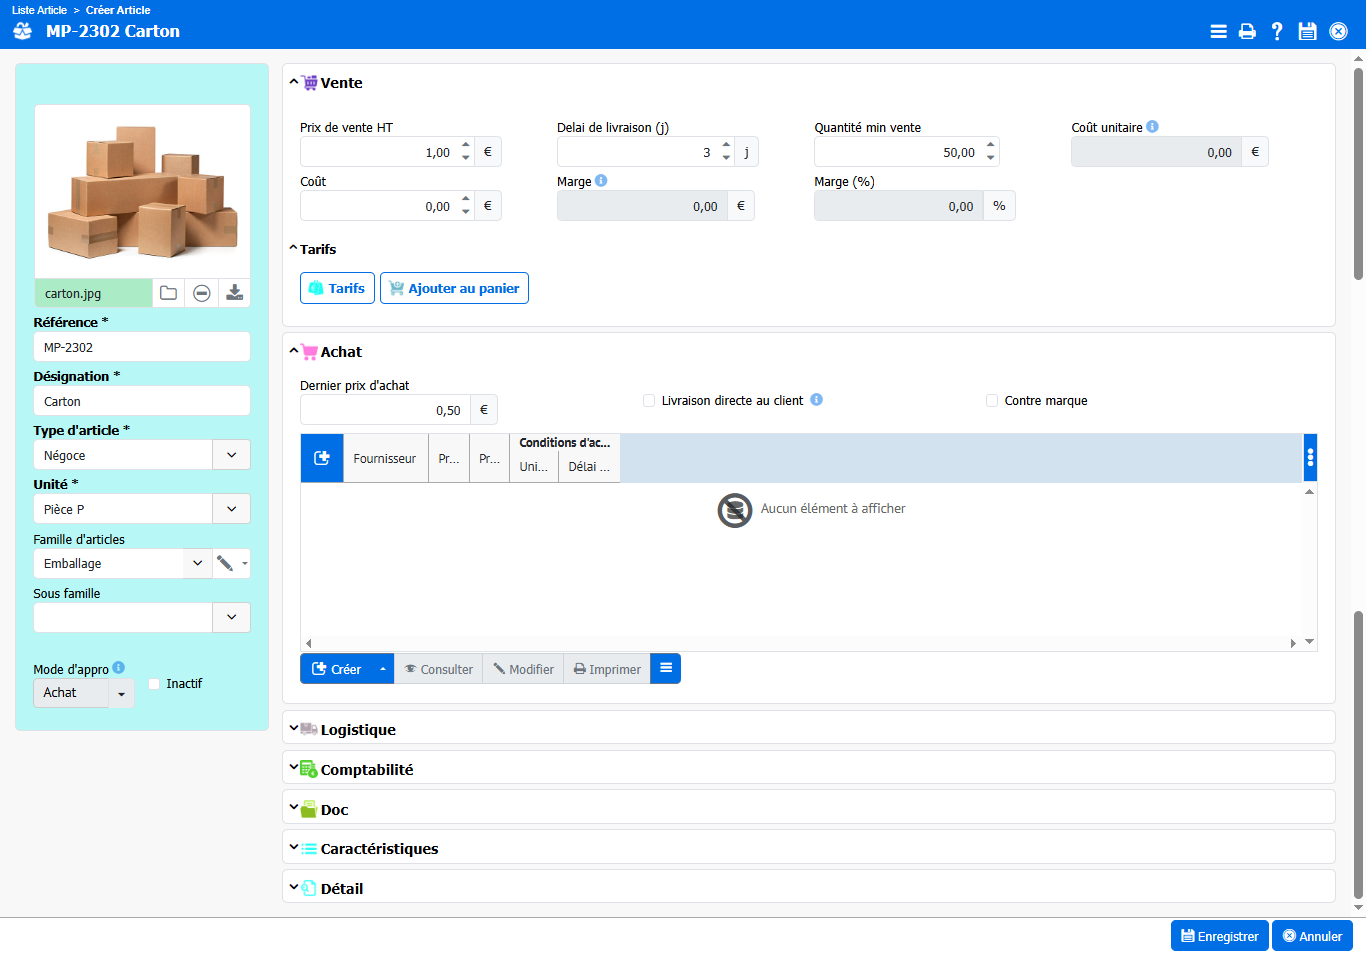The height and width of the screenshot is (956, 1368).
Task: Click the save floppy disk icon in header
Action: point(1307,31)
